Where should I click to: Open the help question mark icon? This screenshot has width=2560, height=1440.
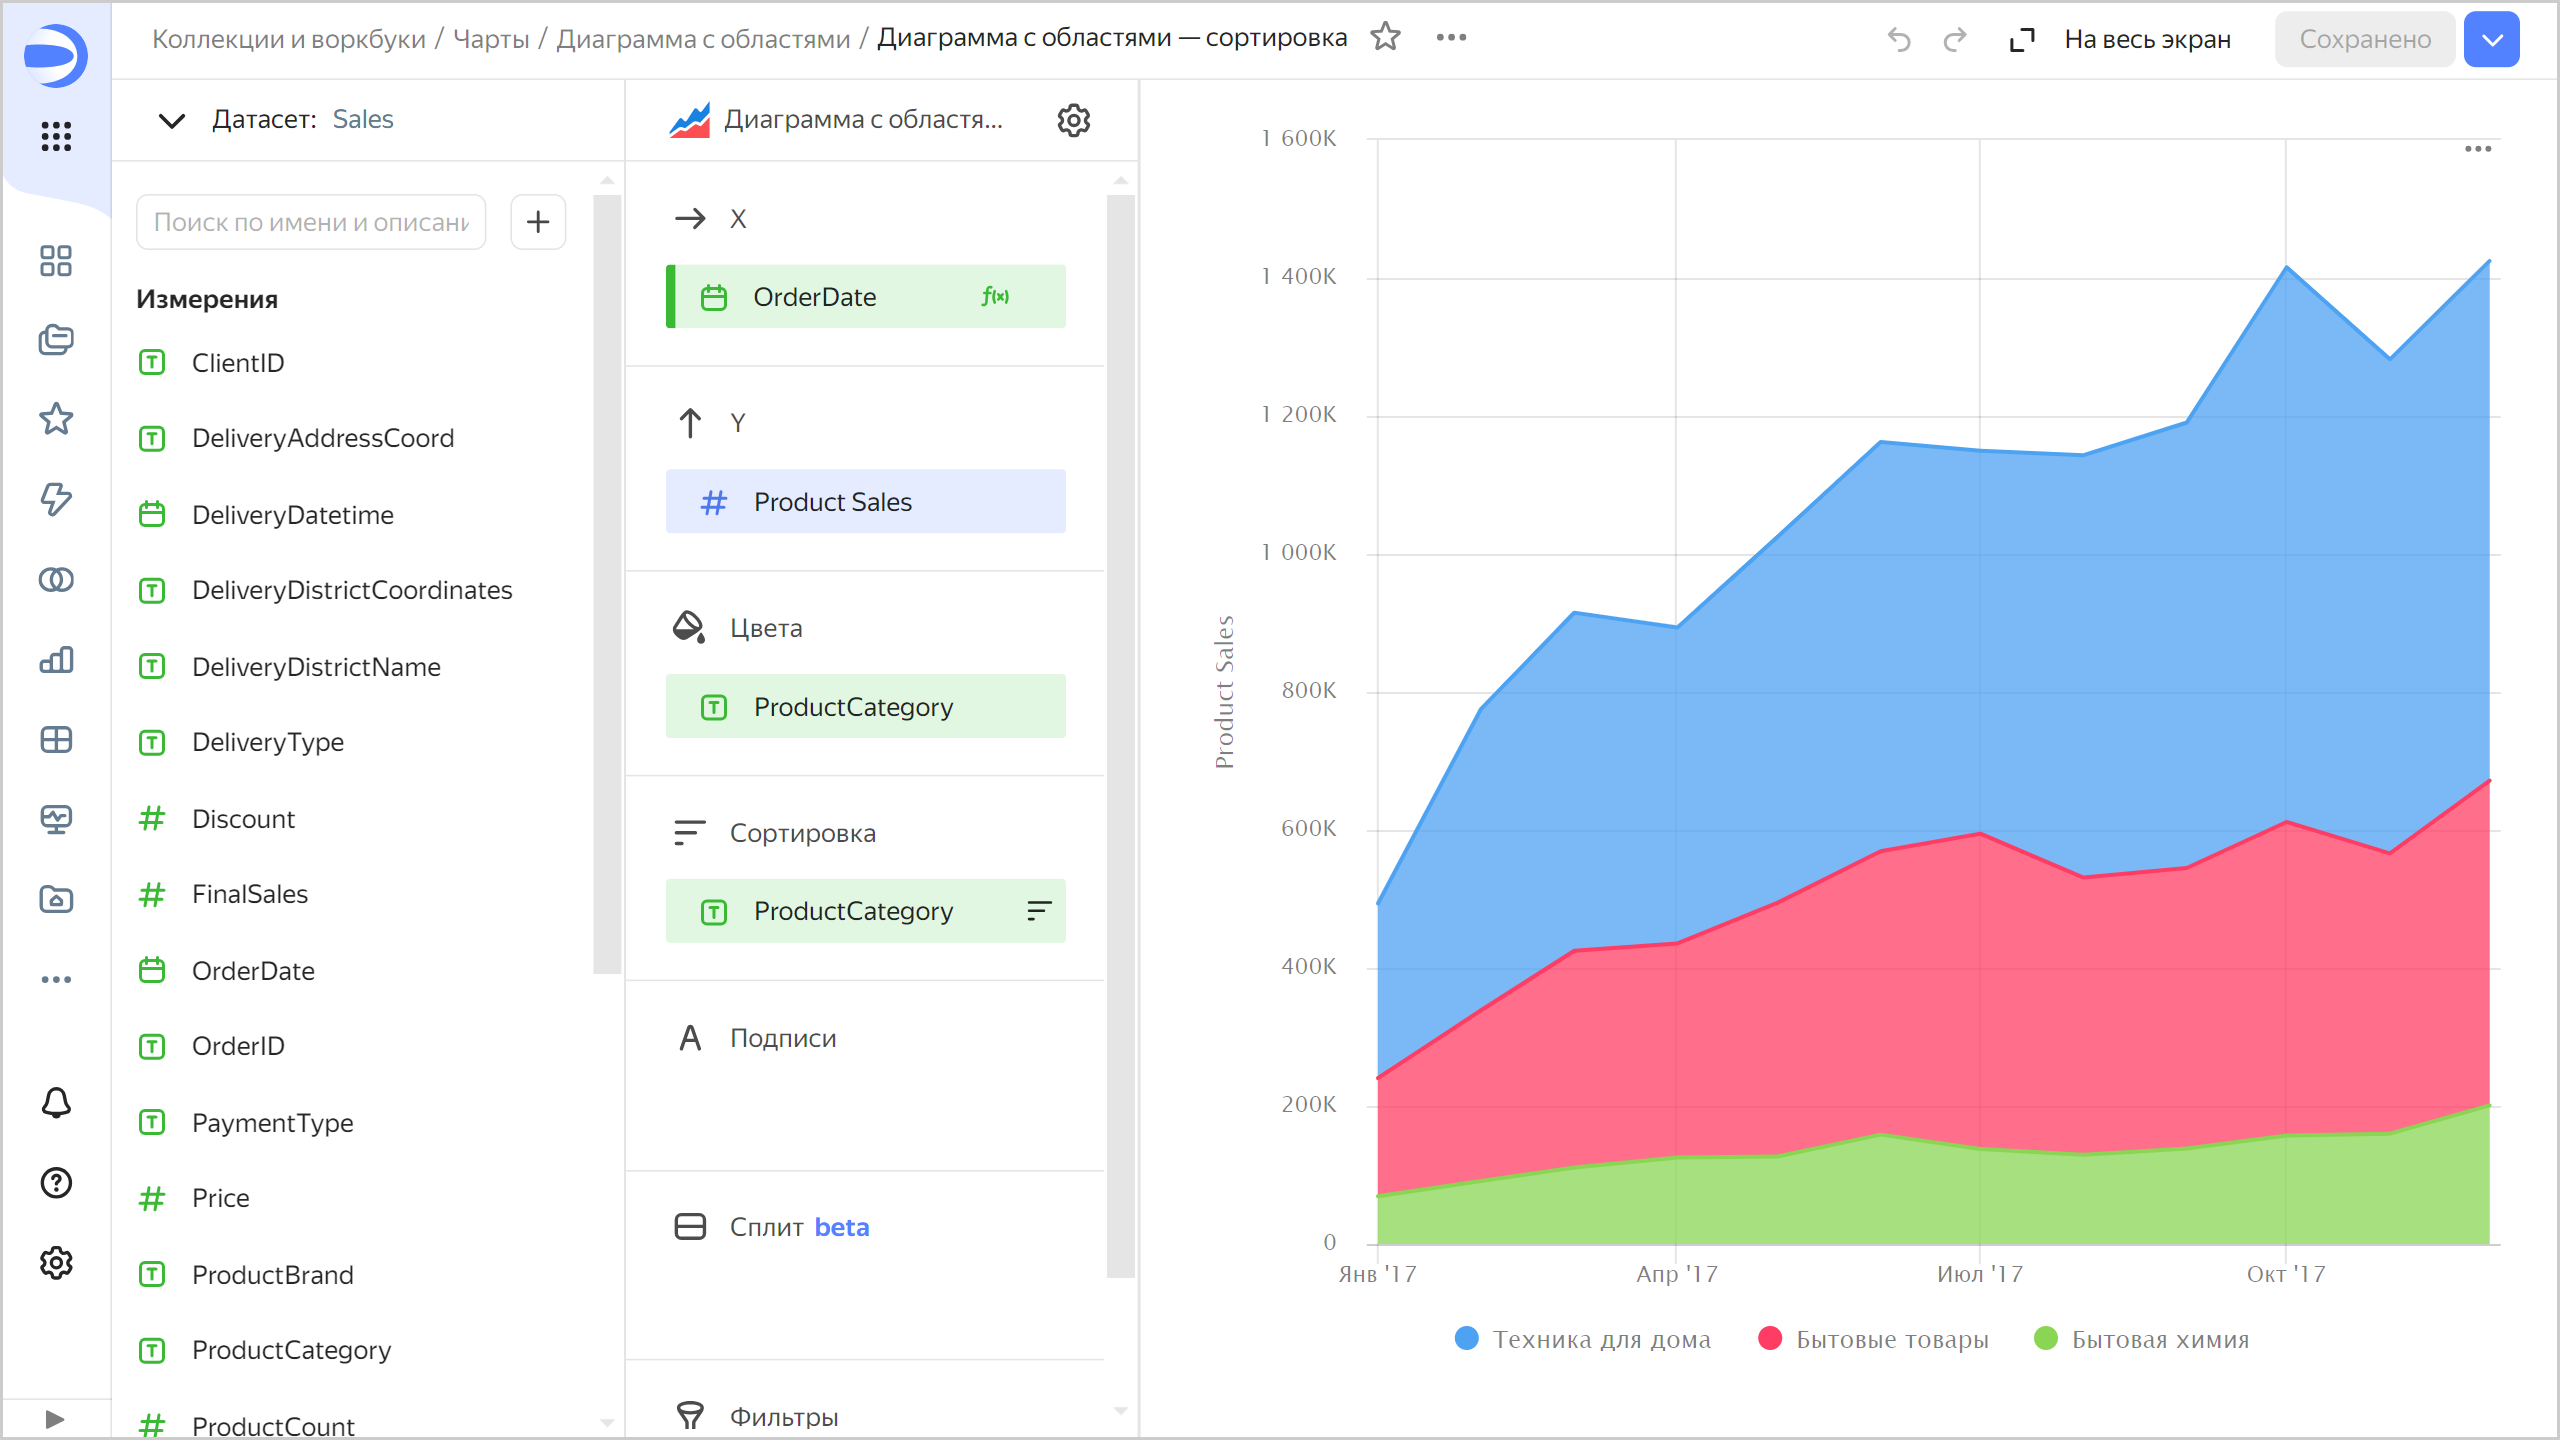coord(56,1183)
